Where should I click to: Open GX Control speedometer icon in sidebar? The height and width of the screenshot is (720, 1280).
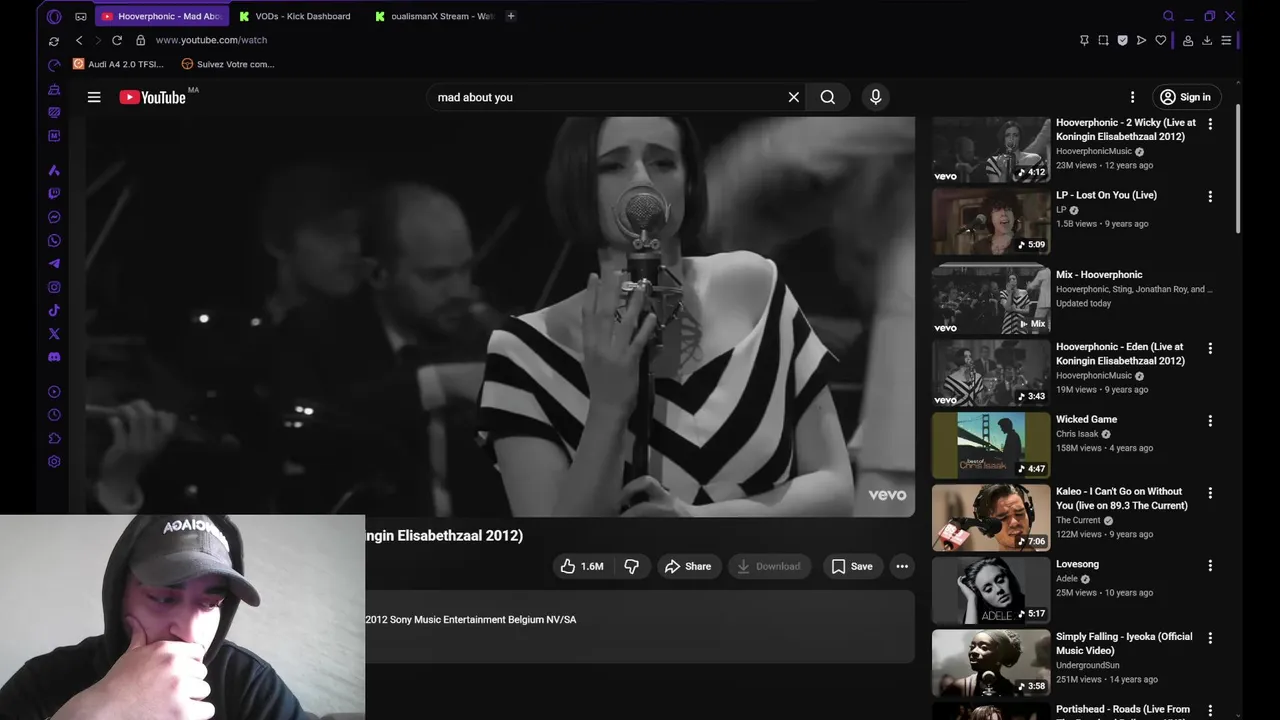54,66
